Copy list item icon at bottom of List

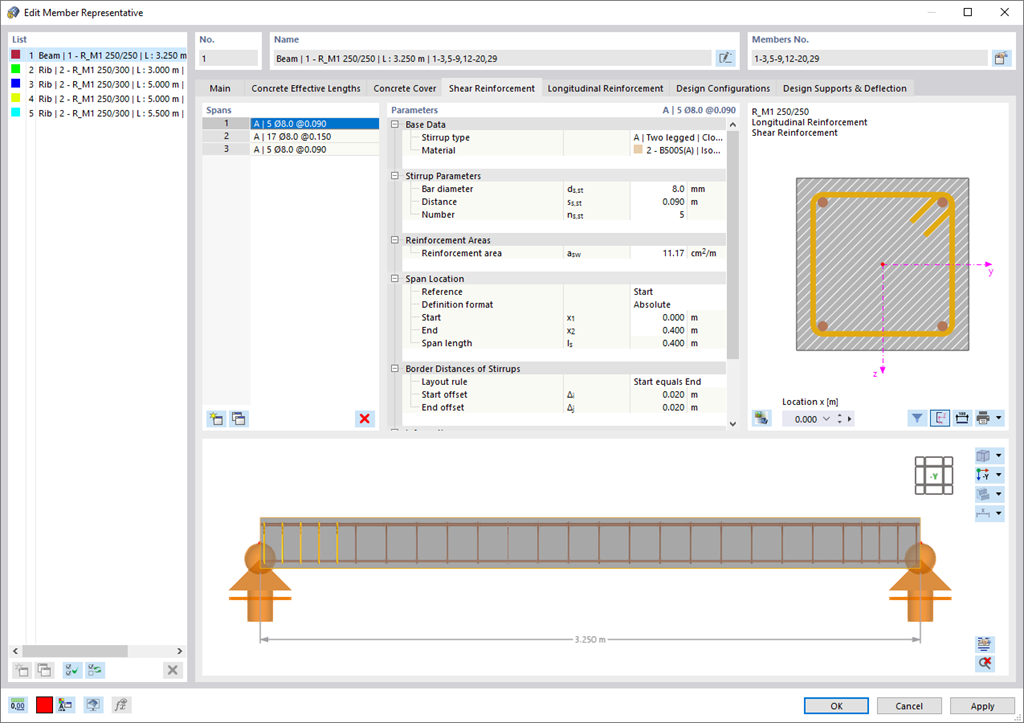point(44,670)
